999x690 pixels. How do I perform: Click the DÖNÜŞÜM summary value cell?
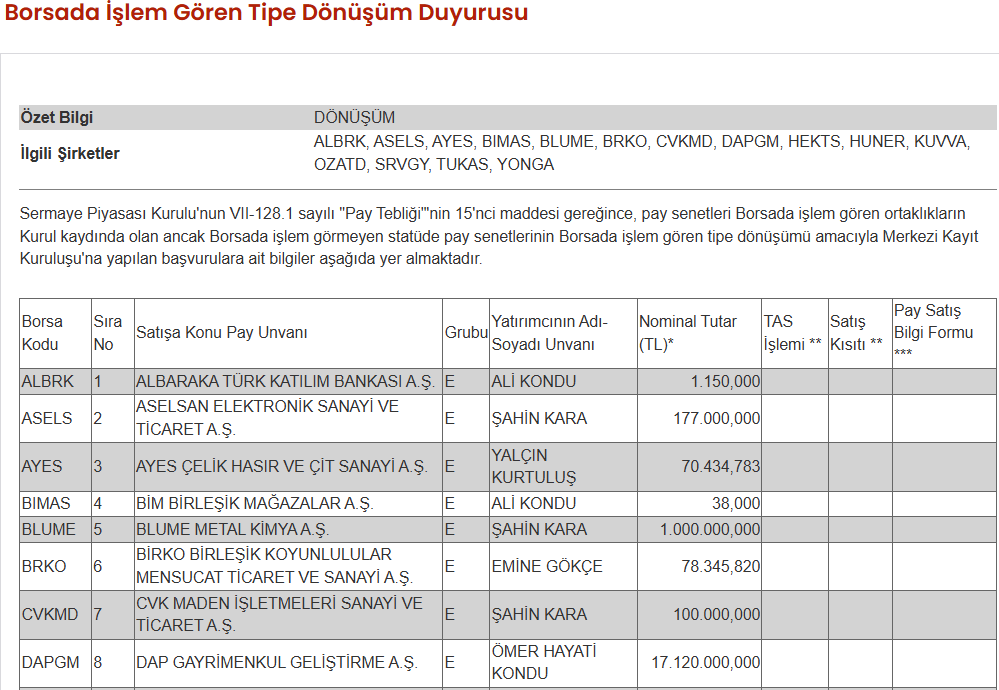355,119
